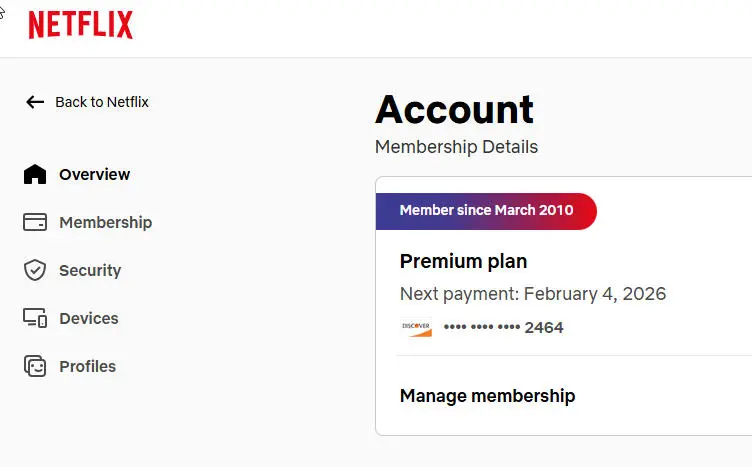
Task: Click the Member since March 2010 badge
Action: point(486,211)
